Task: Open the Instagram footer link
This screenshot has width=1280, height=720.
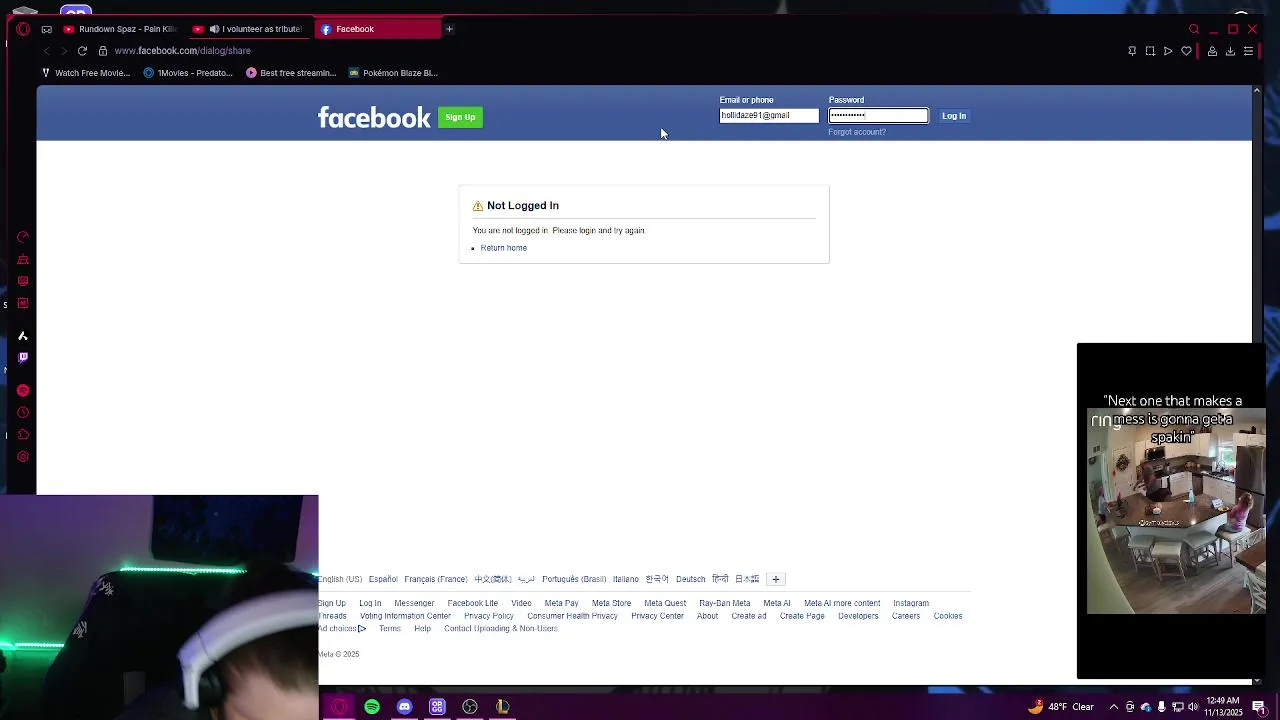Action: (x=911, y=603)
